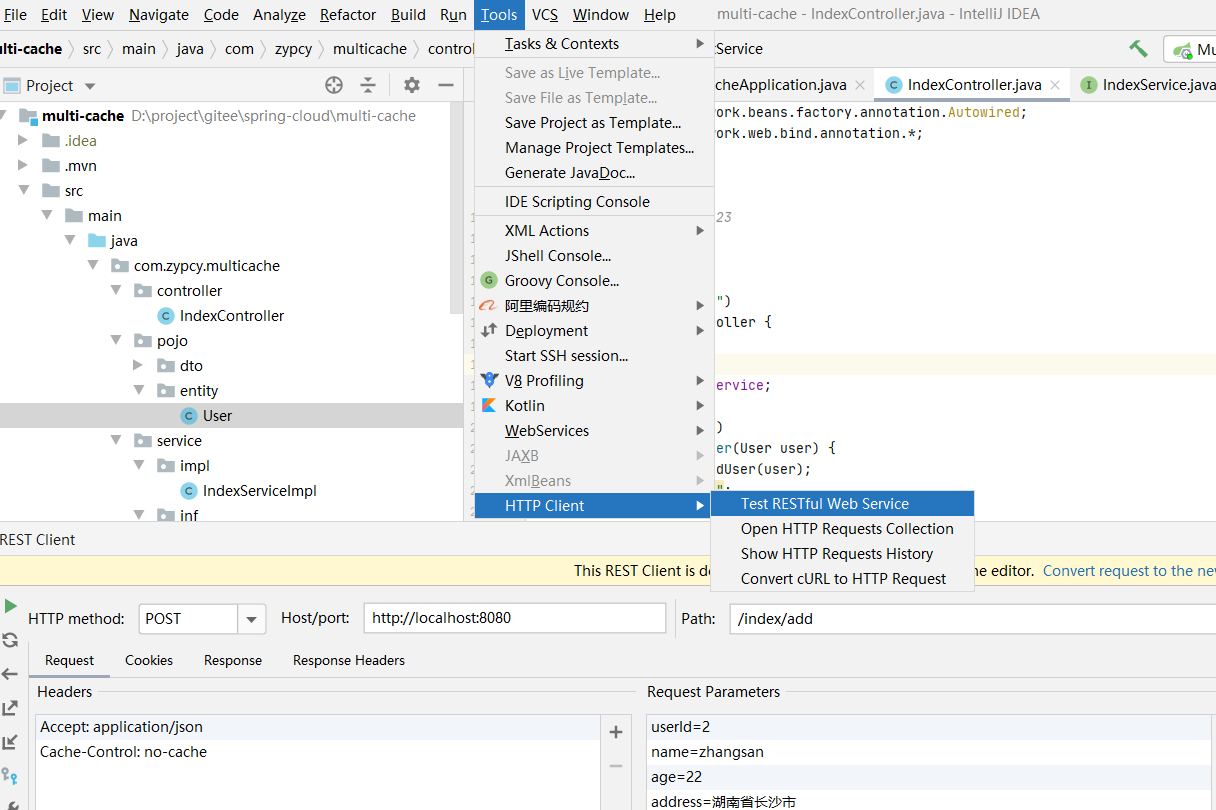Viewport: 1216px width, 810px height.
Task: Select the name=zhangsan parameter row
Action: click(x=930, y=752)
